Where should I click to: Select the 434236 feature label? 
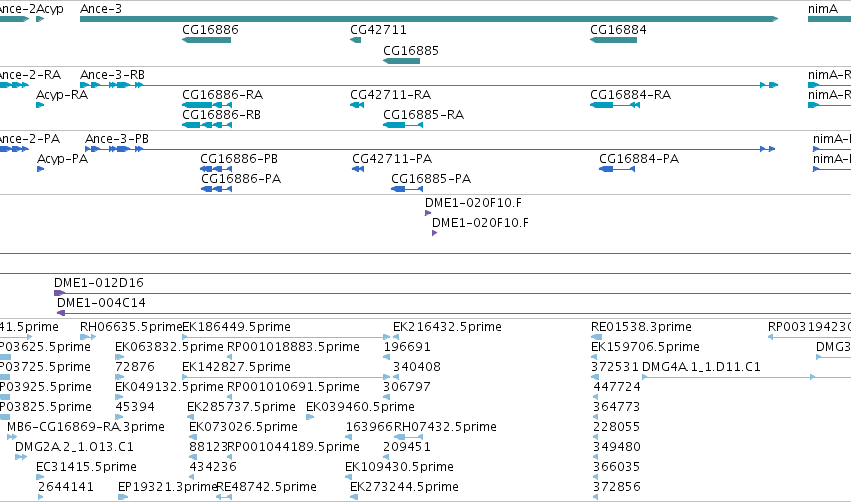(x=213, y=467)
